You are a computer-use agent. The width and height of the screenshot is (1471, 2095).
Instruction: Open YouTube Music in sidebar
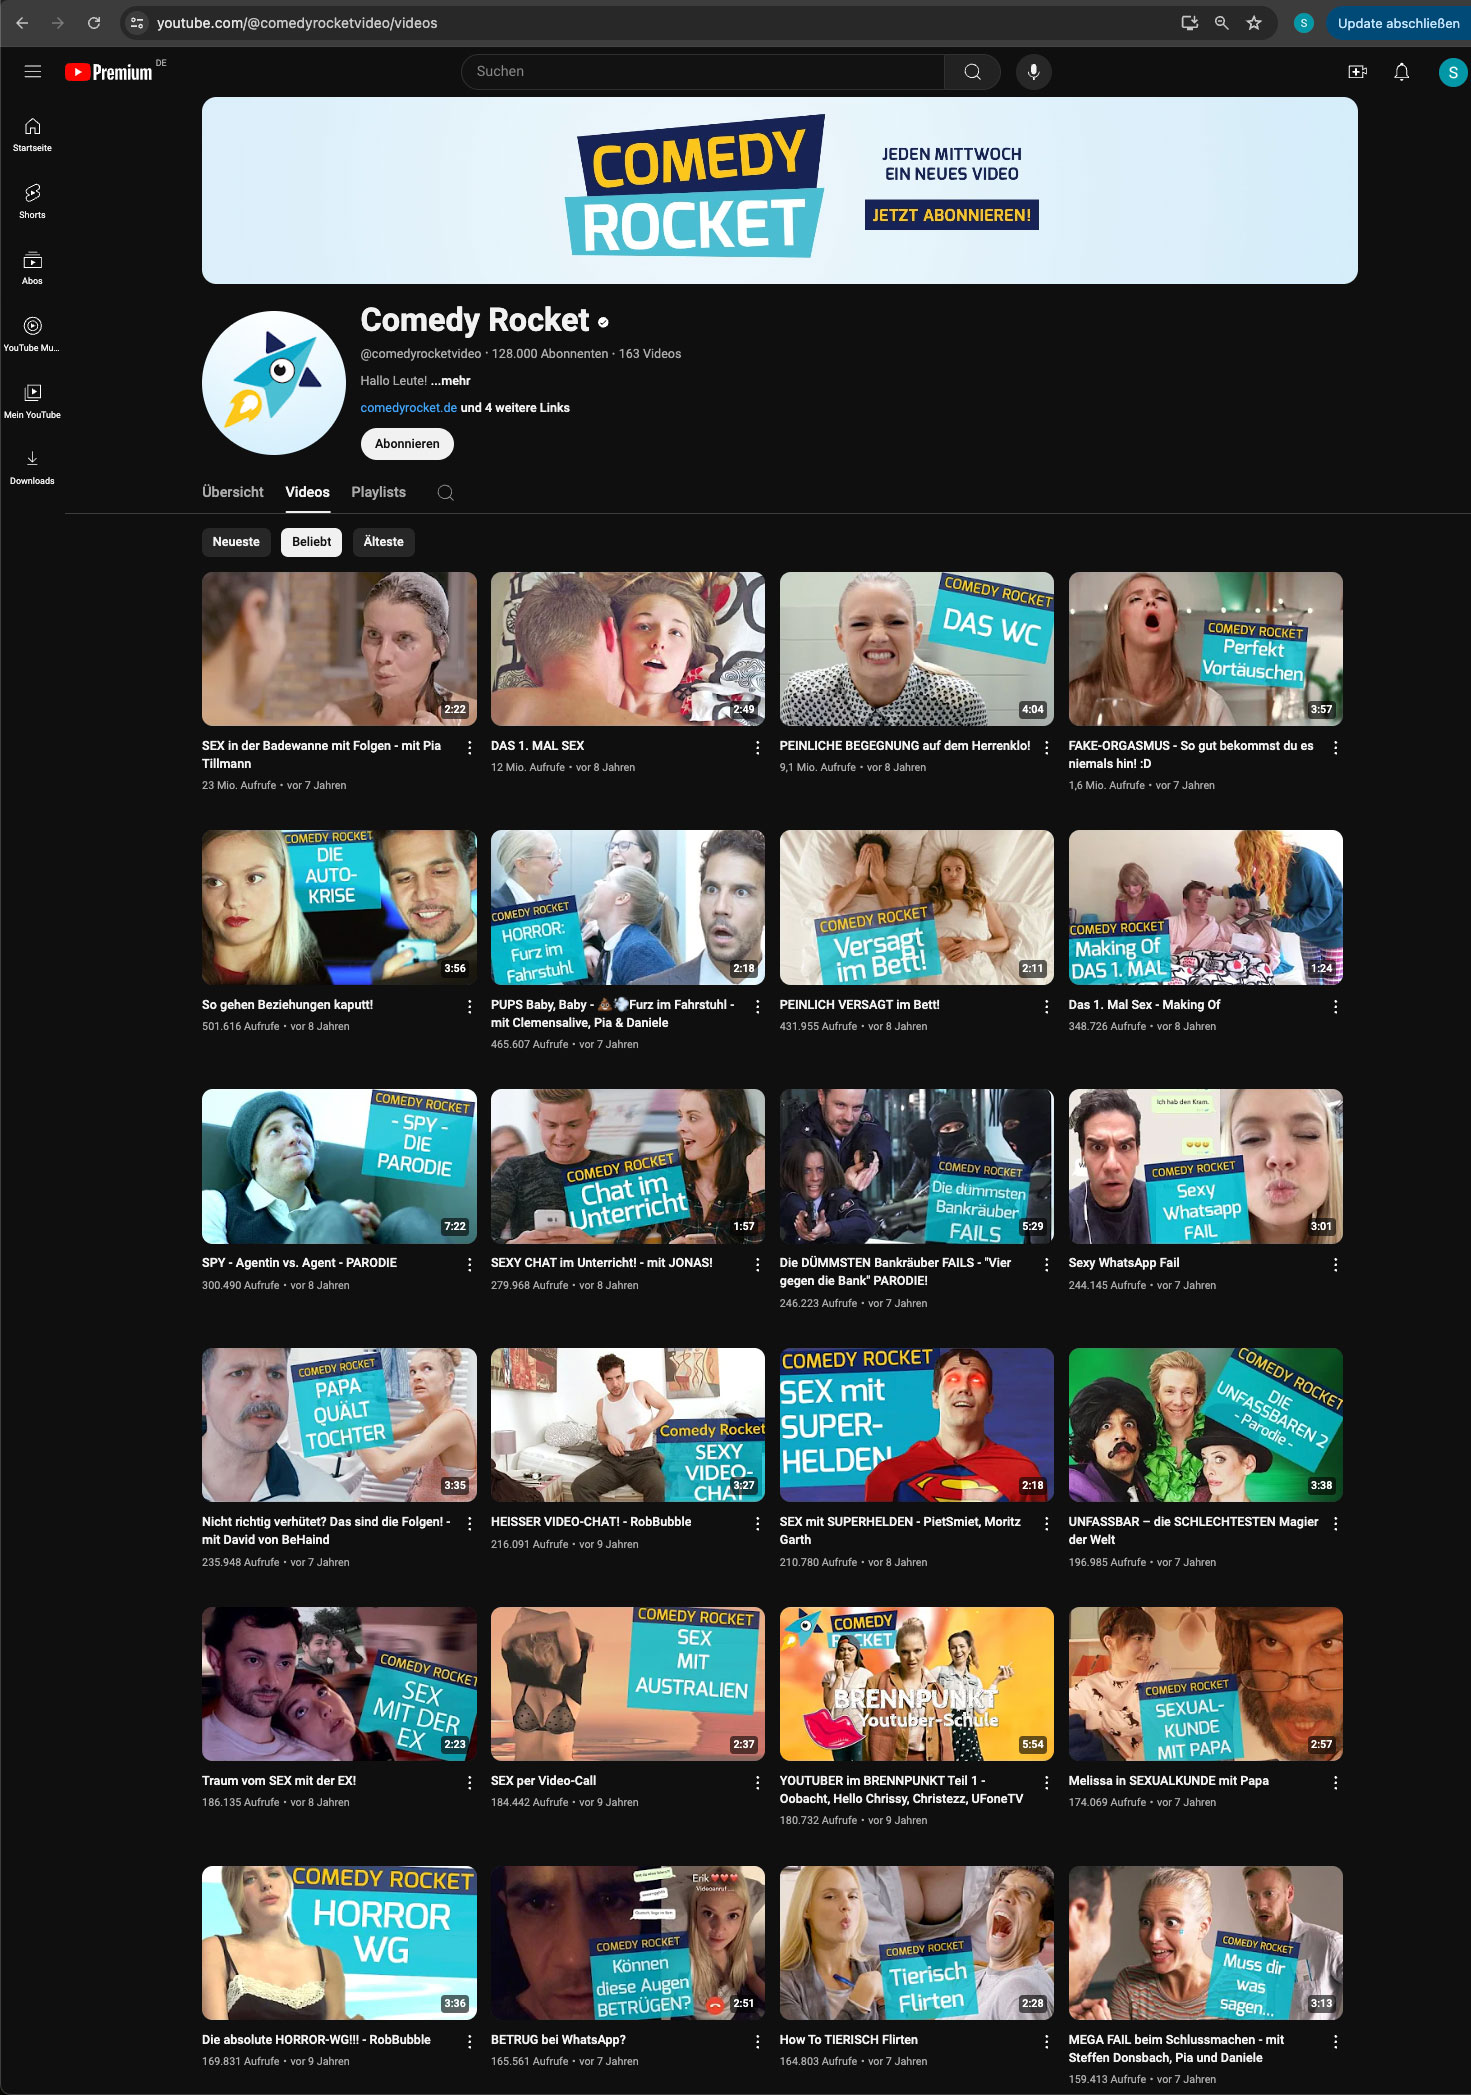pos(32,334)
